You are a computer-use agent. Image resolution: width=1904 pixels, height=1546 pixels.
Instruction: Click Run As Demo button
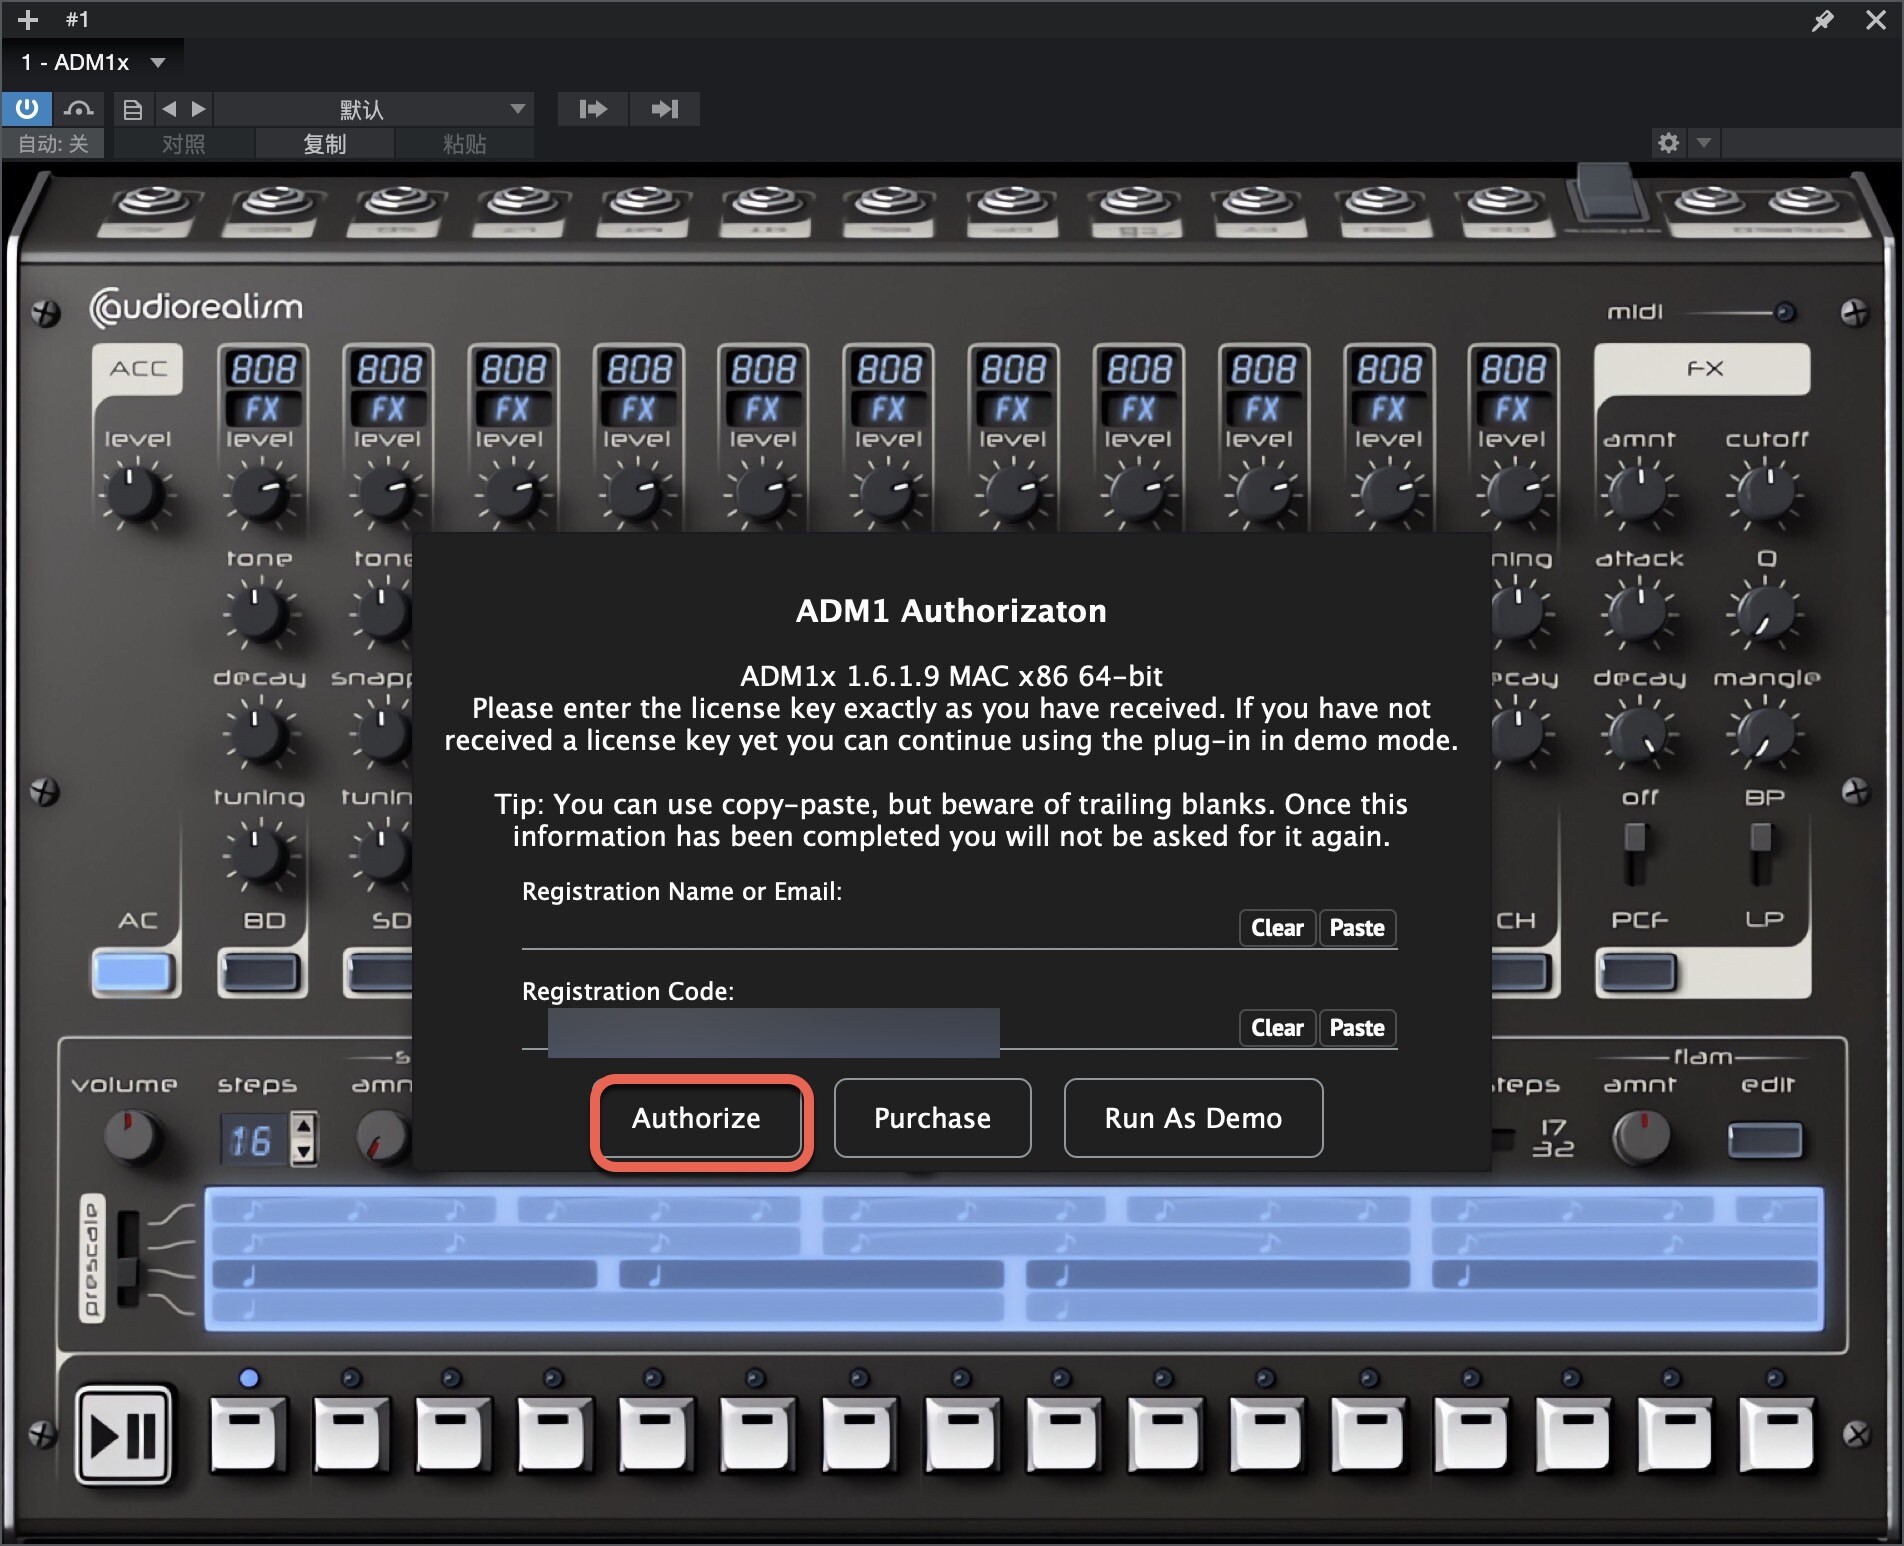click(x=1193, y=1118)
